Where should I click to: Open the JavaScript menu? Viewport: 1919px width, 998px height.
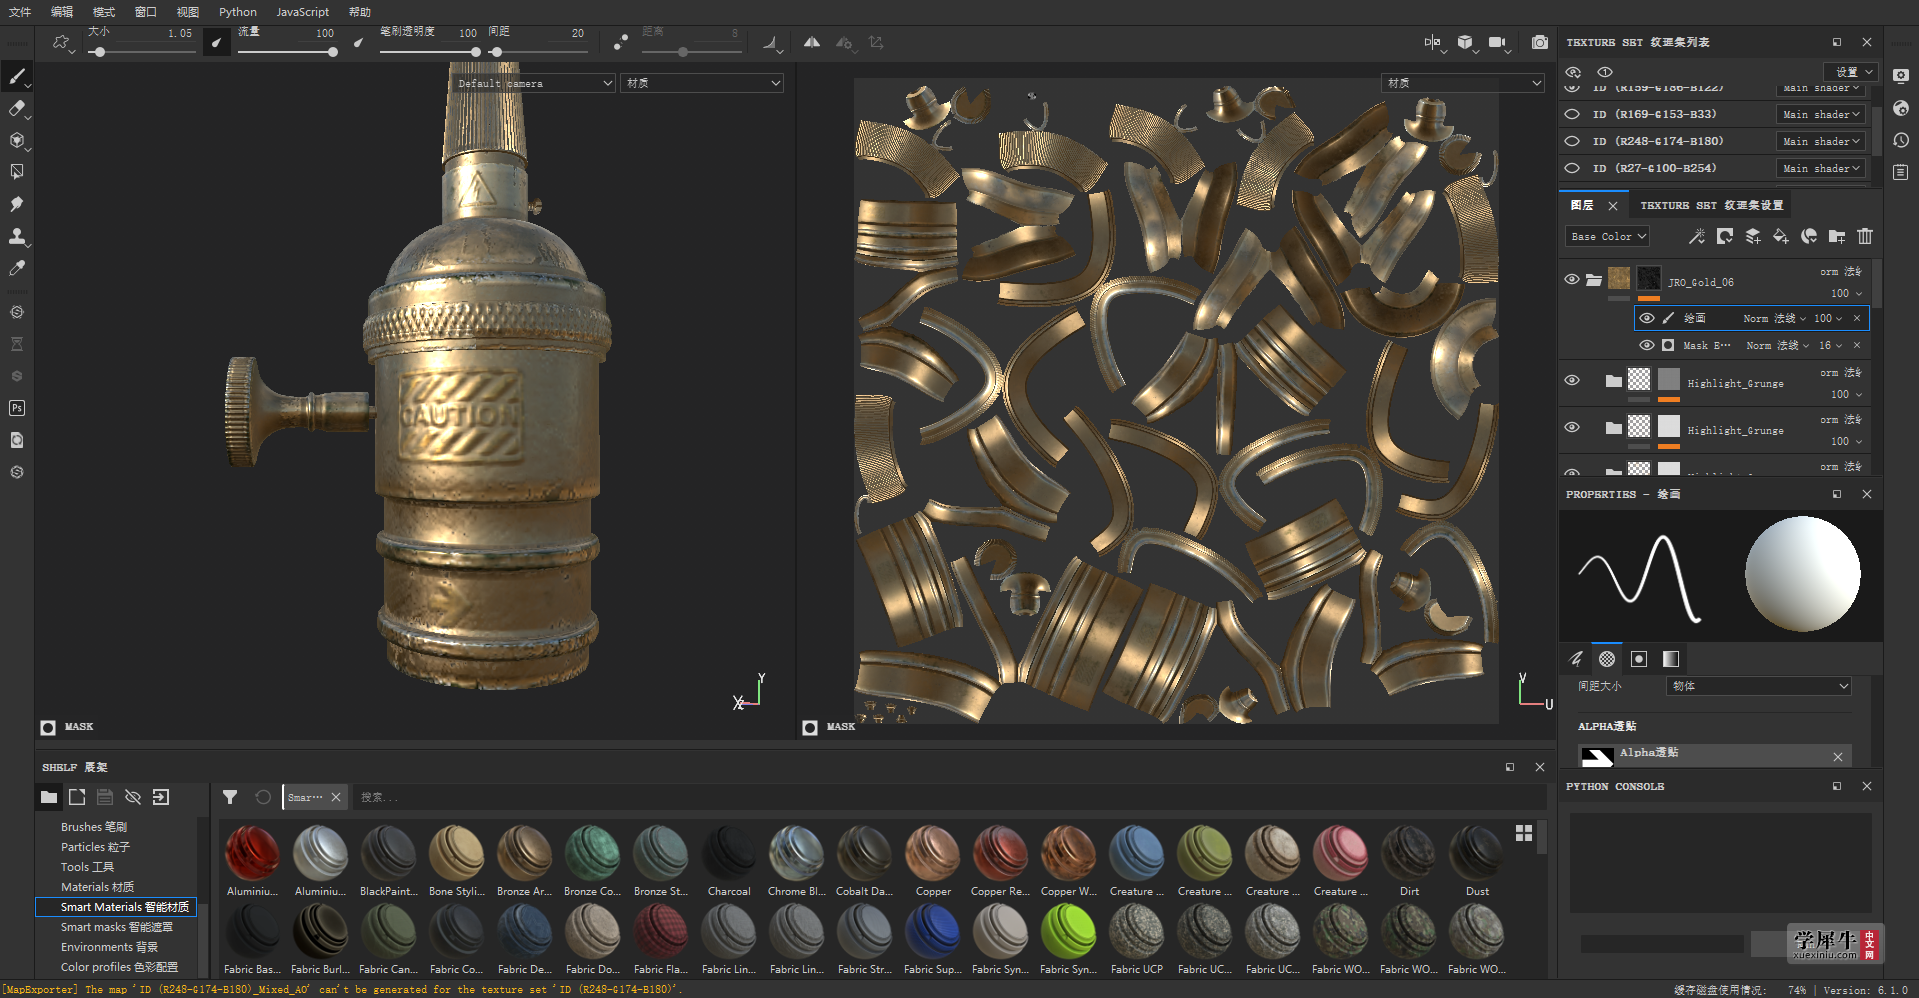302,12
